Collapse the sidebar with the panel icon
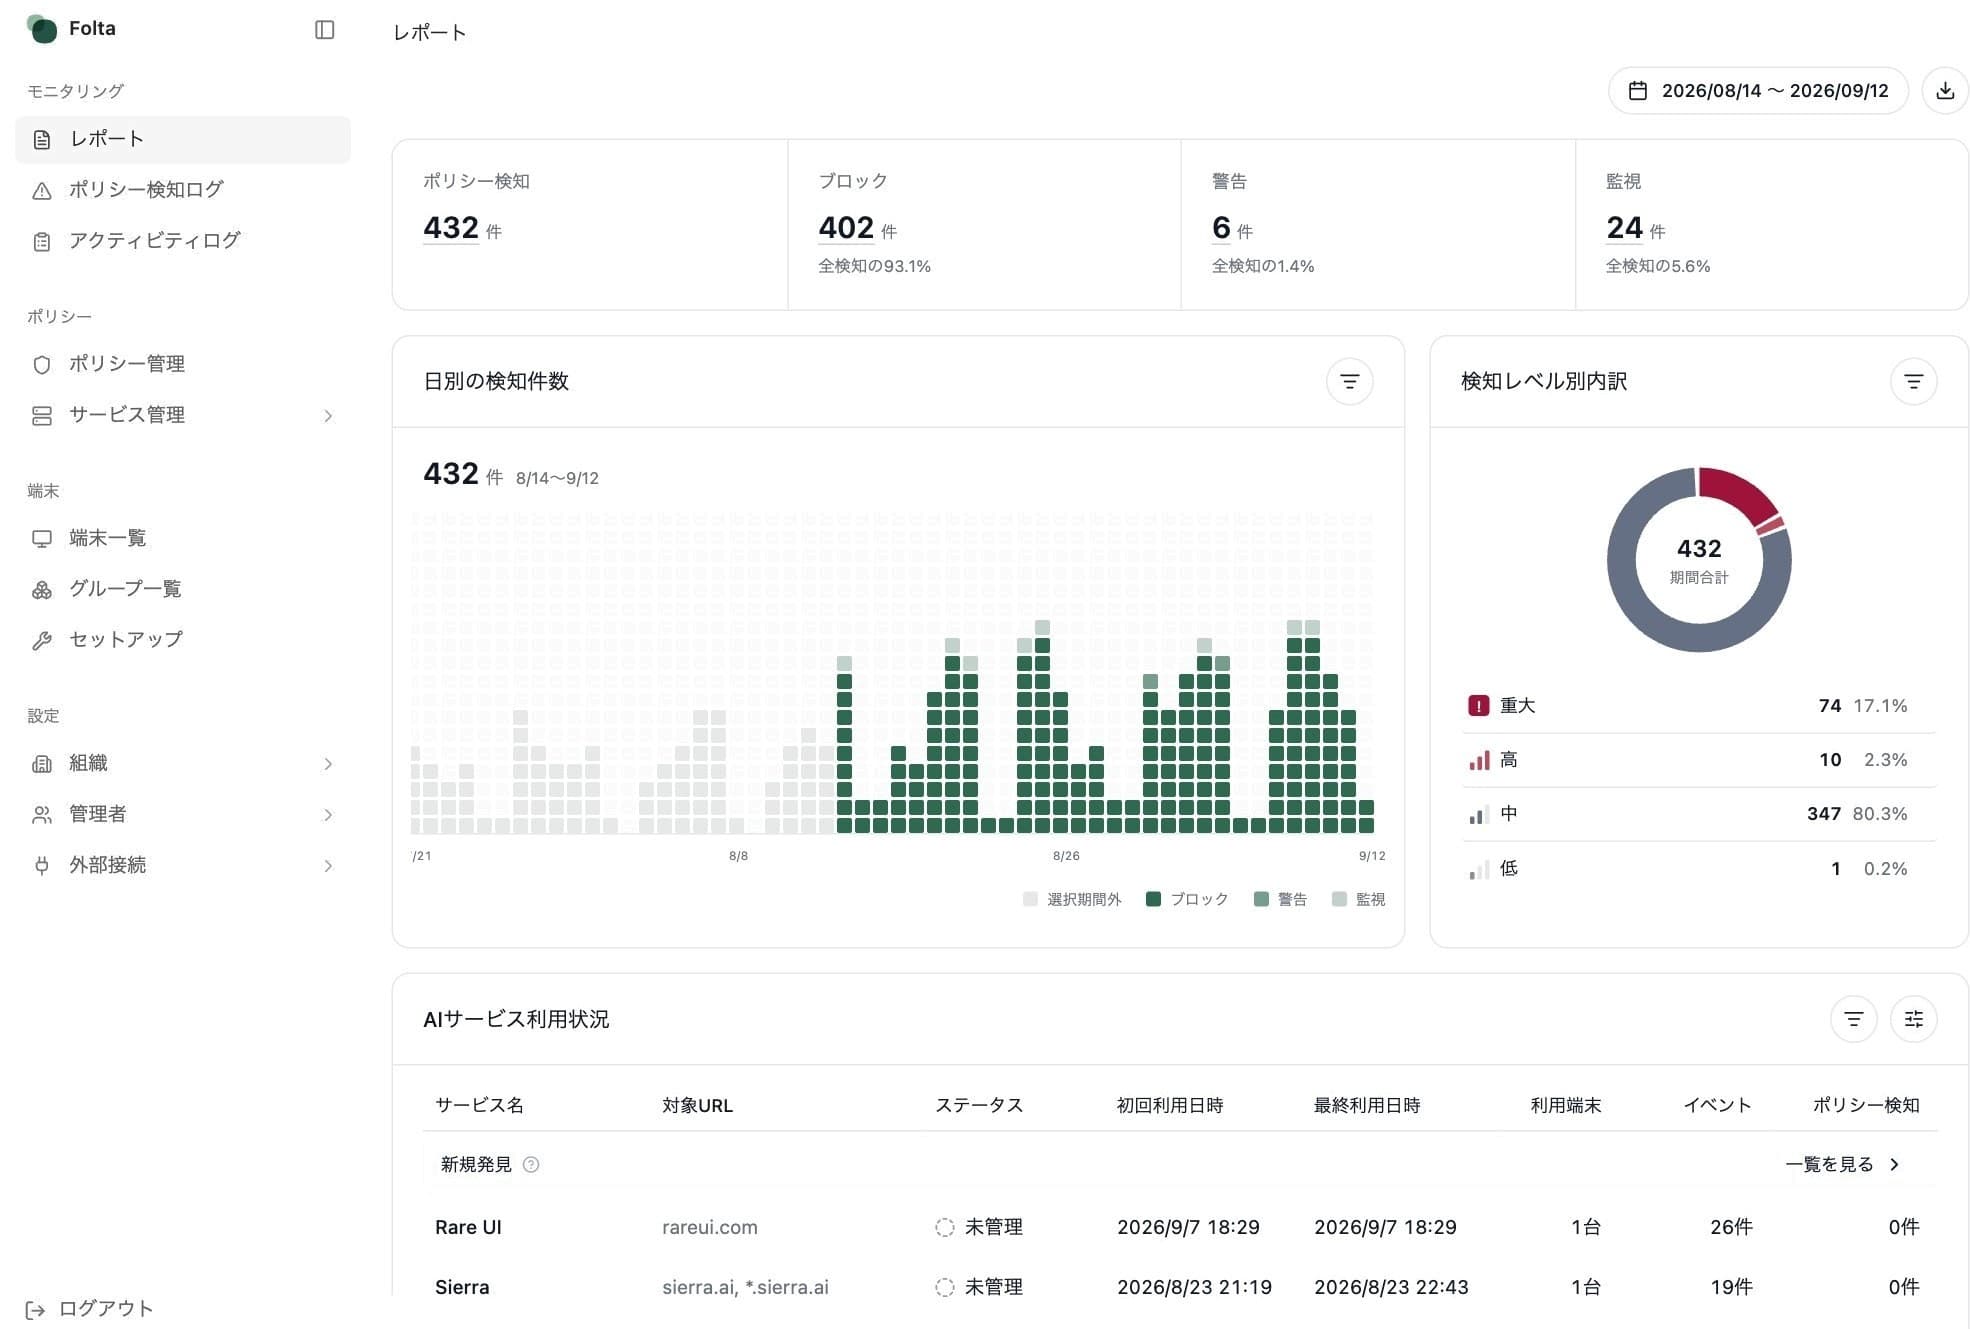The height and width of the screenshot is (1334, 1970). (x=324, y=30)
